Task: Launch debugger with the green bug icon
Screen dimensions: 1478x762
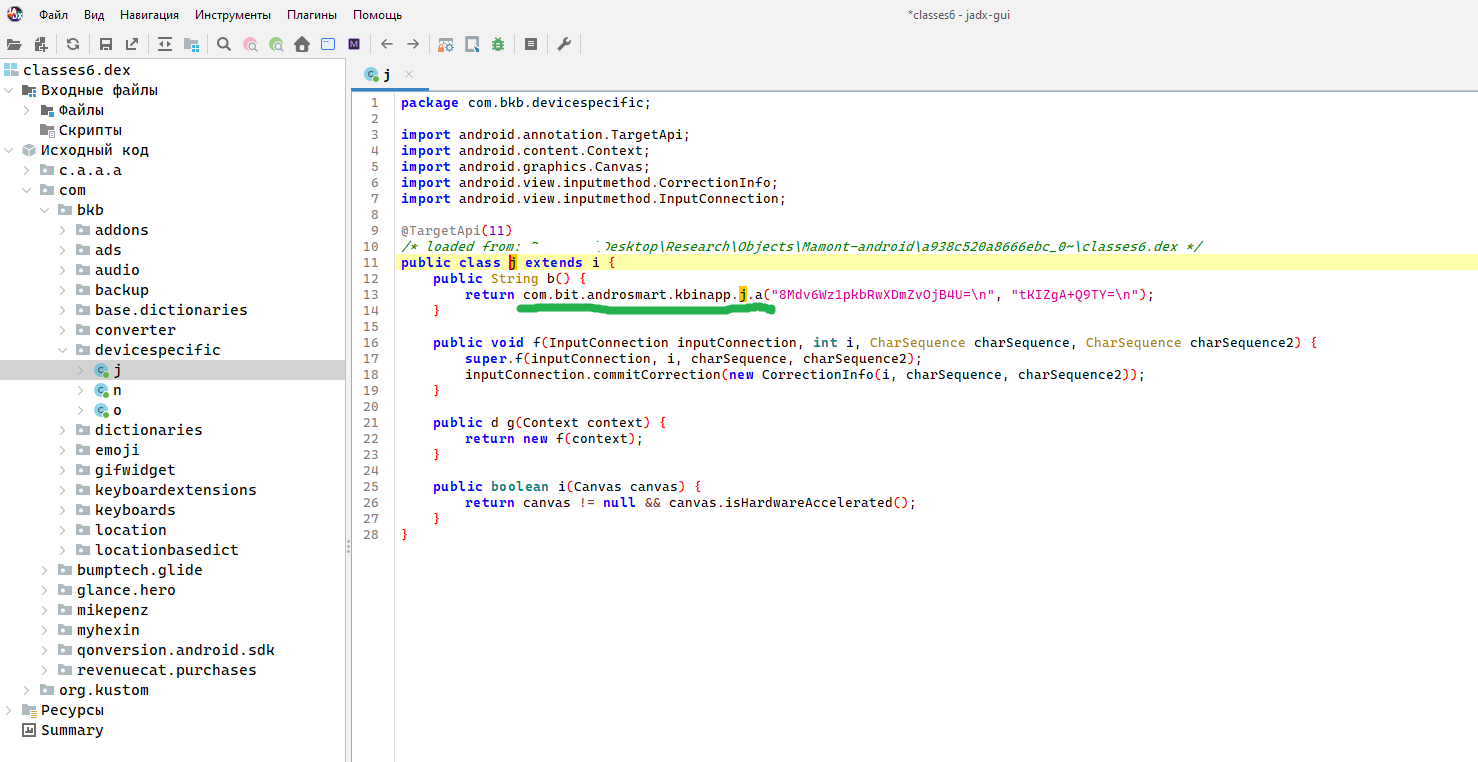Action: coord(499,44)
